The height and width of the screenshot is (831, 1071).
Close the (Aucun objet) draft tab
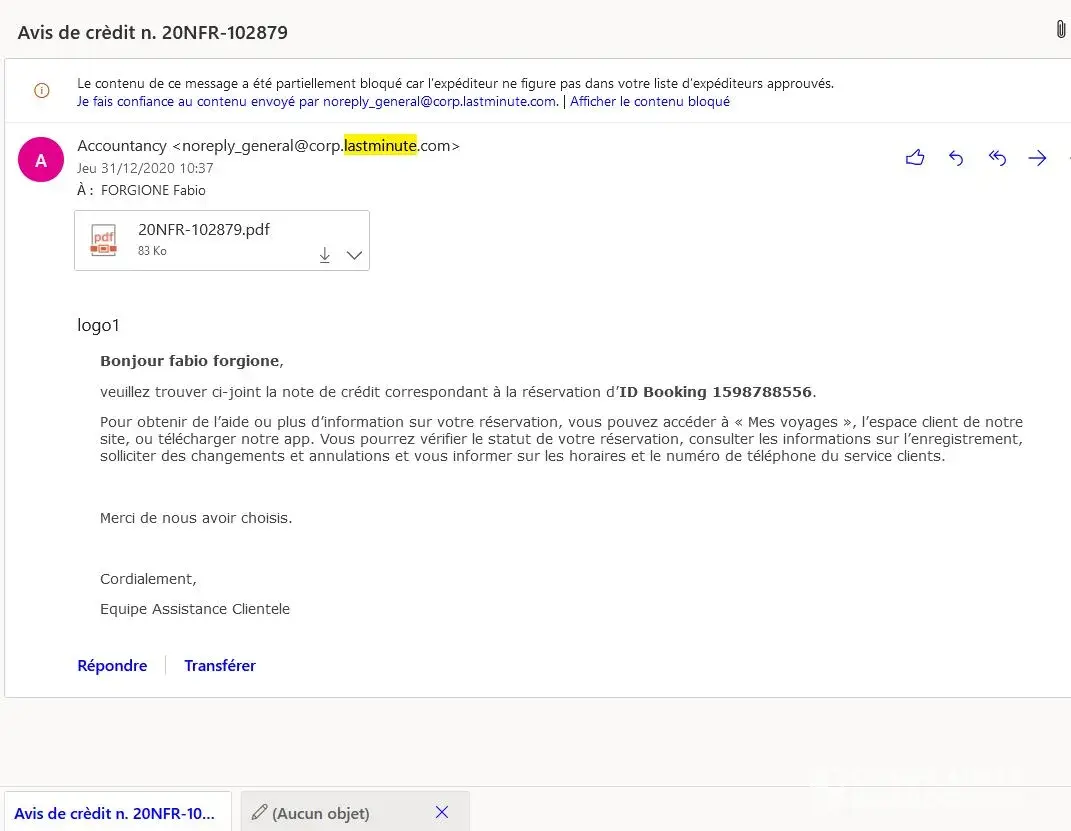pos(442,812)
